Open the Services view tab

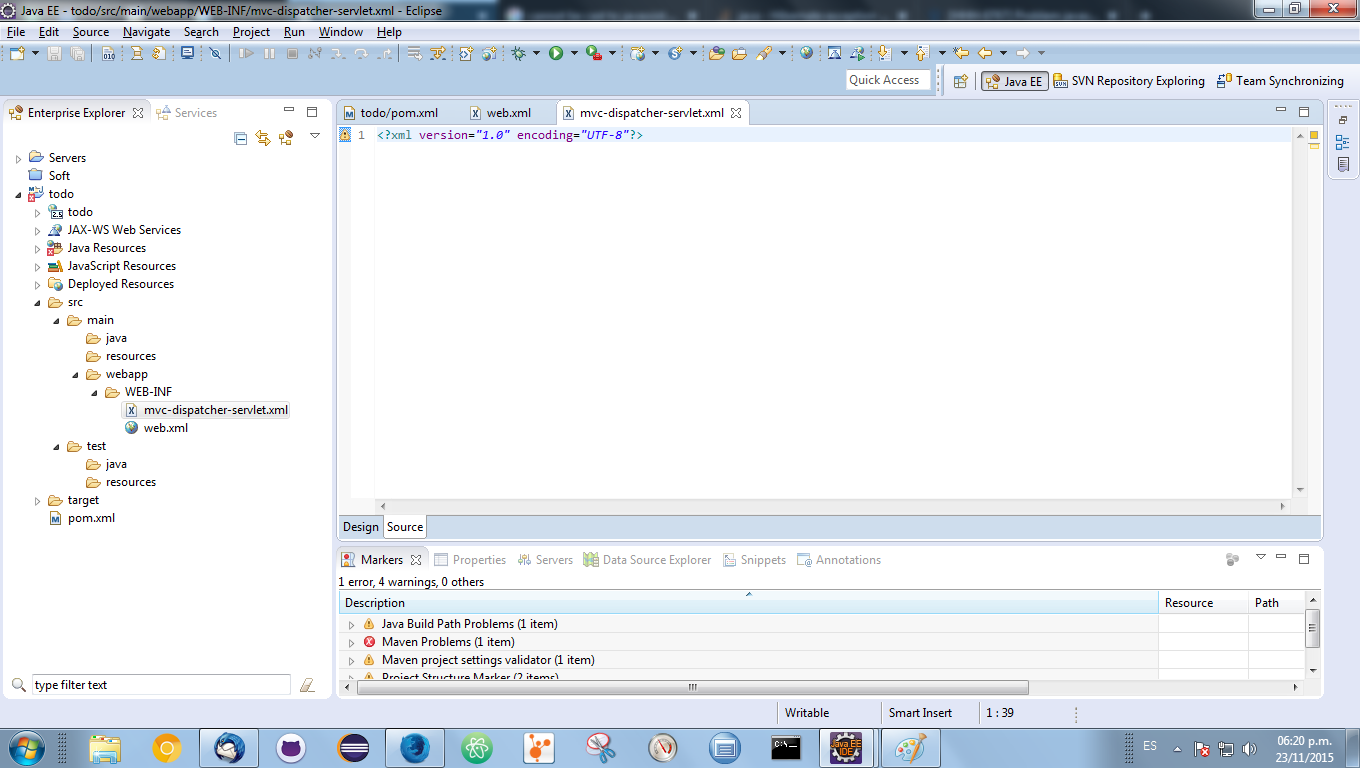pos(187,113)
